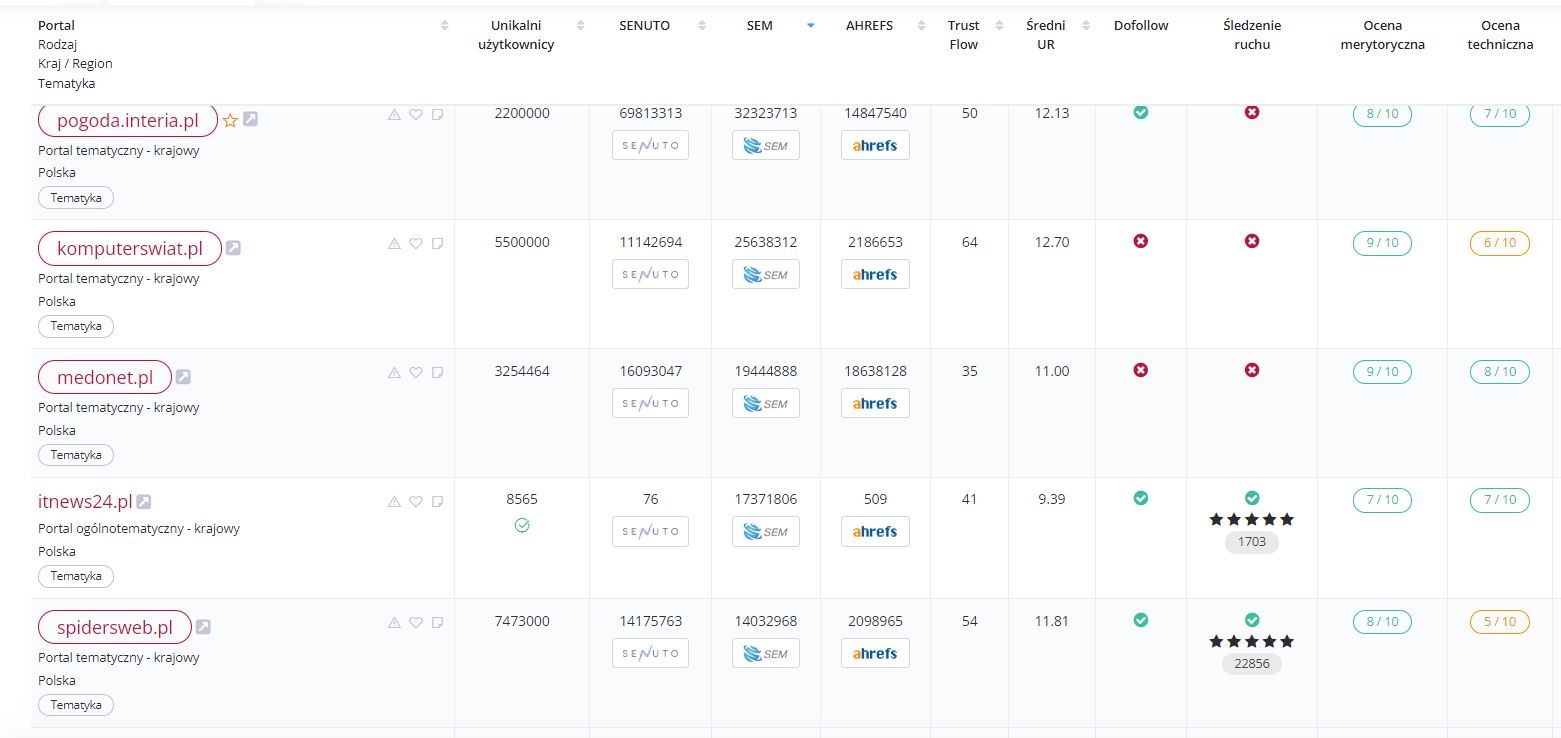The width and height of the screenshot is (1561, 738).
Task: Open note icon for spidersweb.pl
Action: click(437, 622)
